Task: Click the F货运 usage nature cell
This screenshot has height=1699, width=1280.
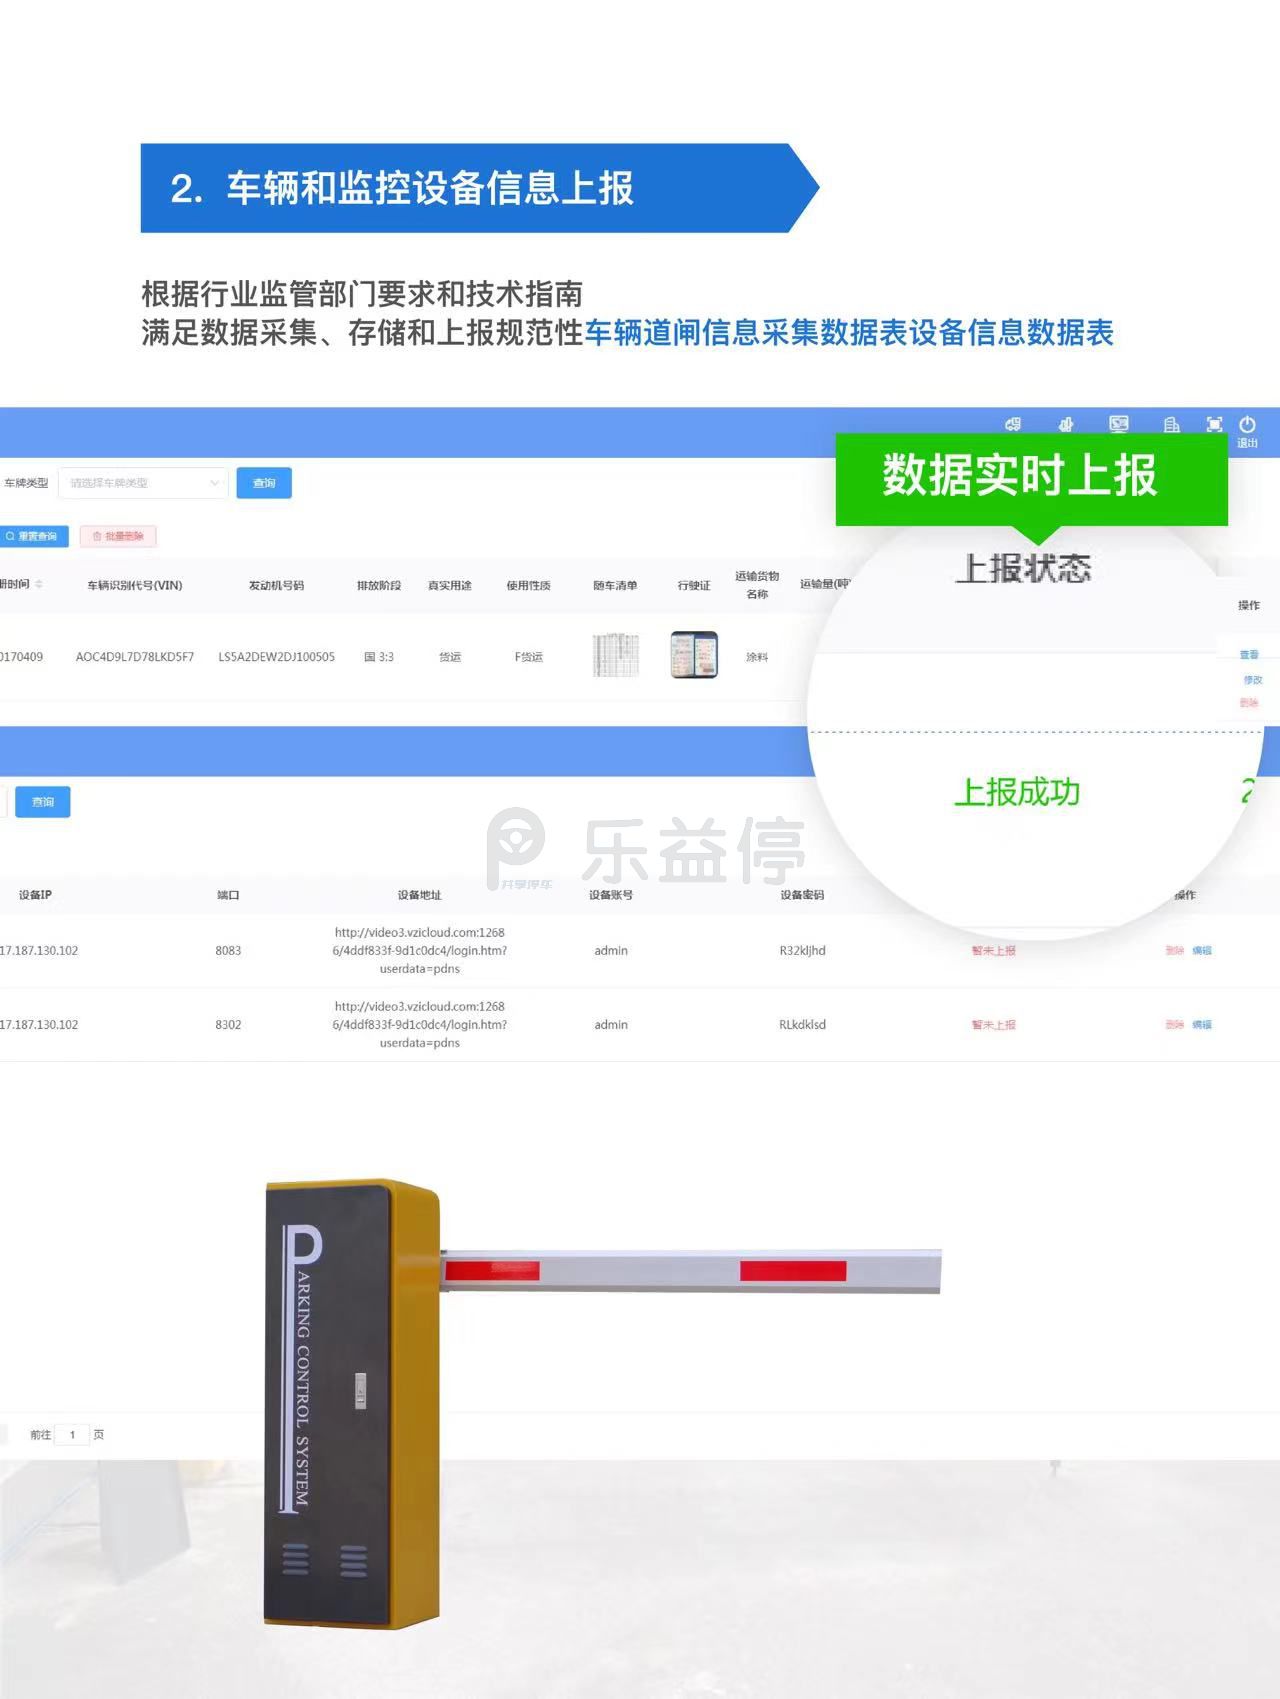Action: coord(528,657)
